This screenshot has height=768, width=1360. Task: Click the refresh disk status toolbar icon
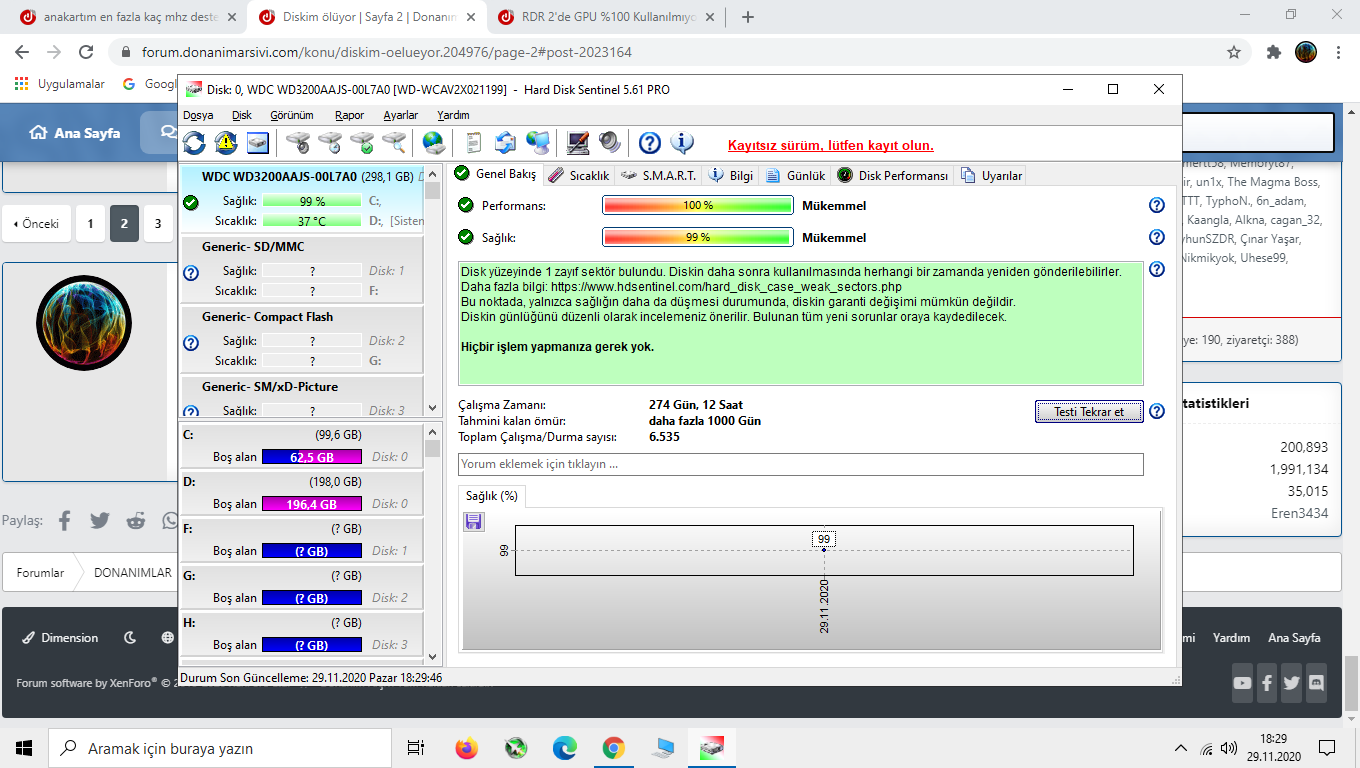pos(194,143)
